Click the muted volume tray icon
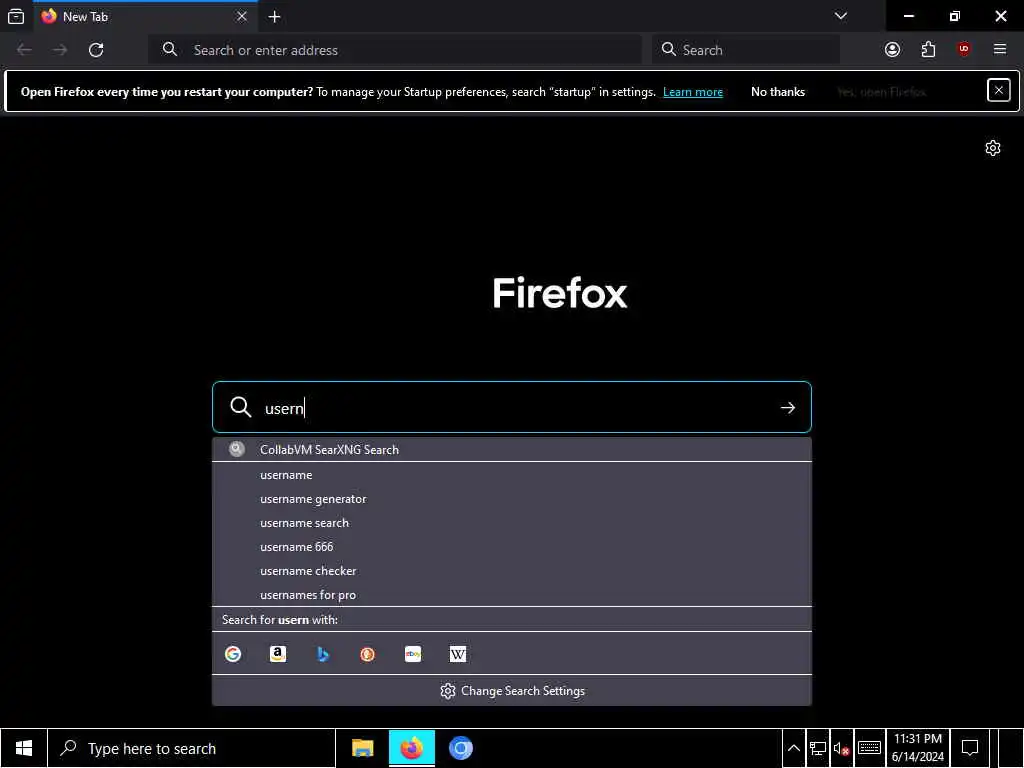 (841, 748)
